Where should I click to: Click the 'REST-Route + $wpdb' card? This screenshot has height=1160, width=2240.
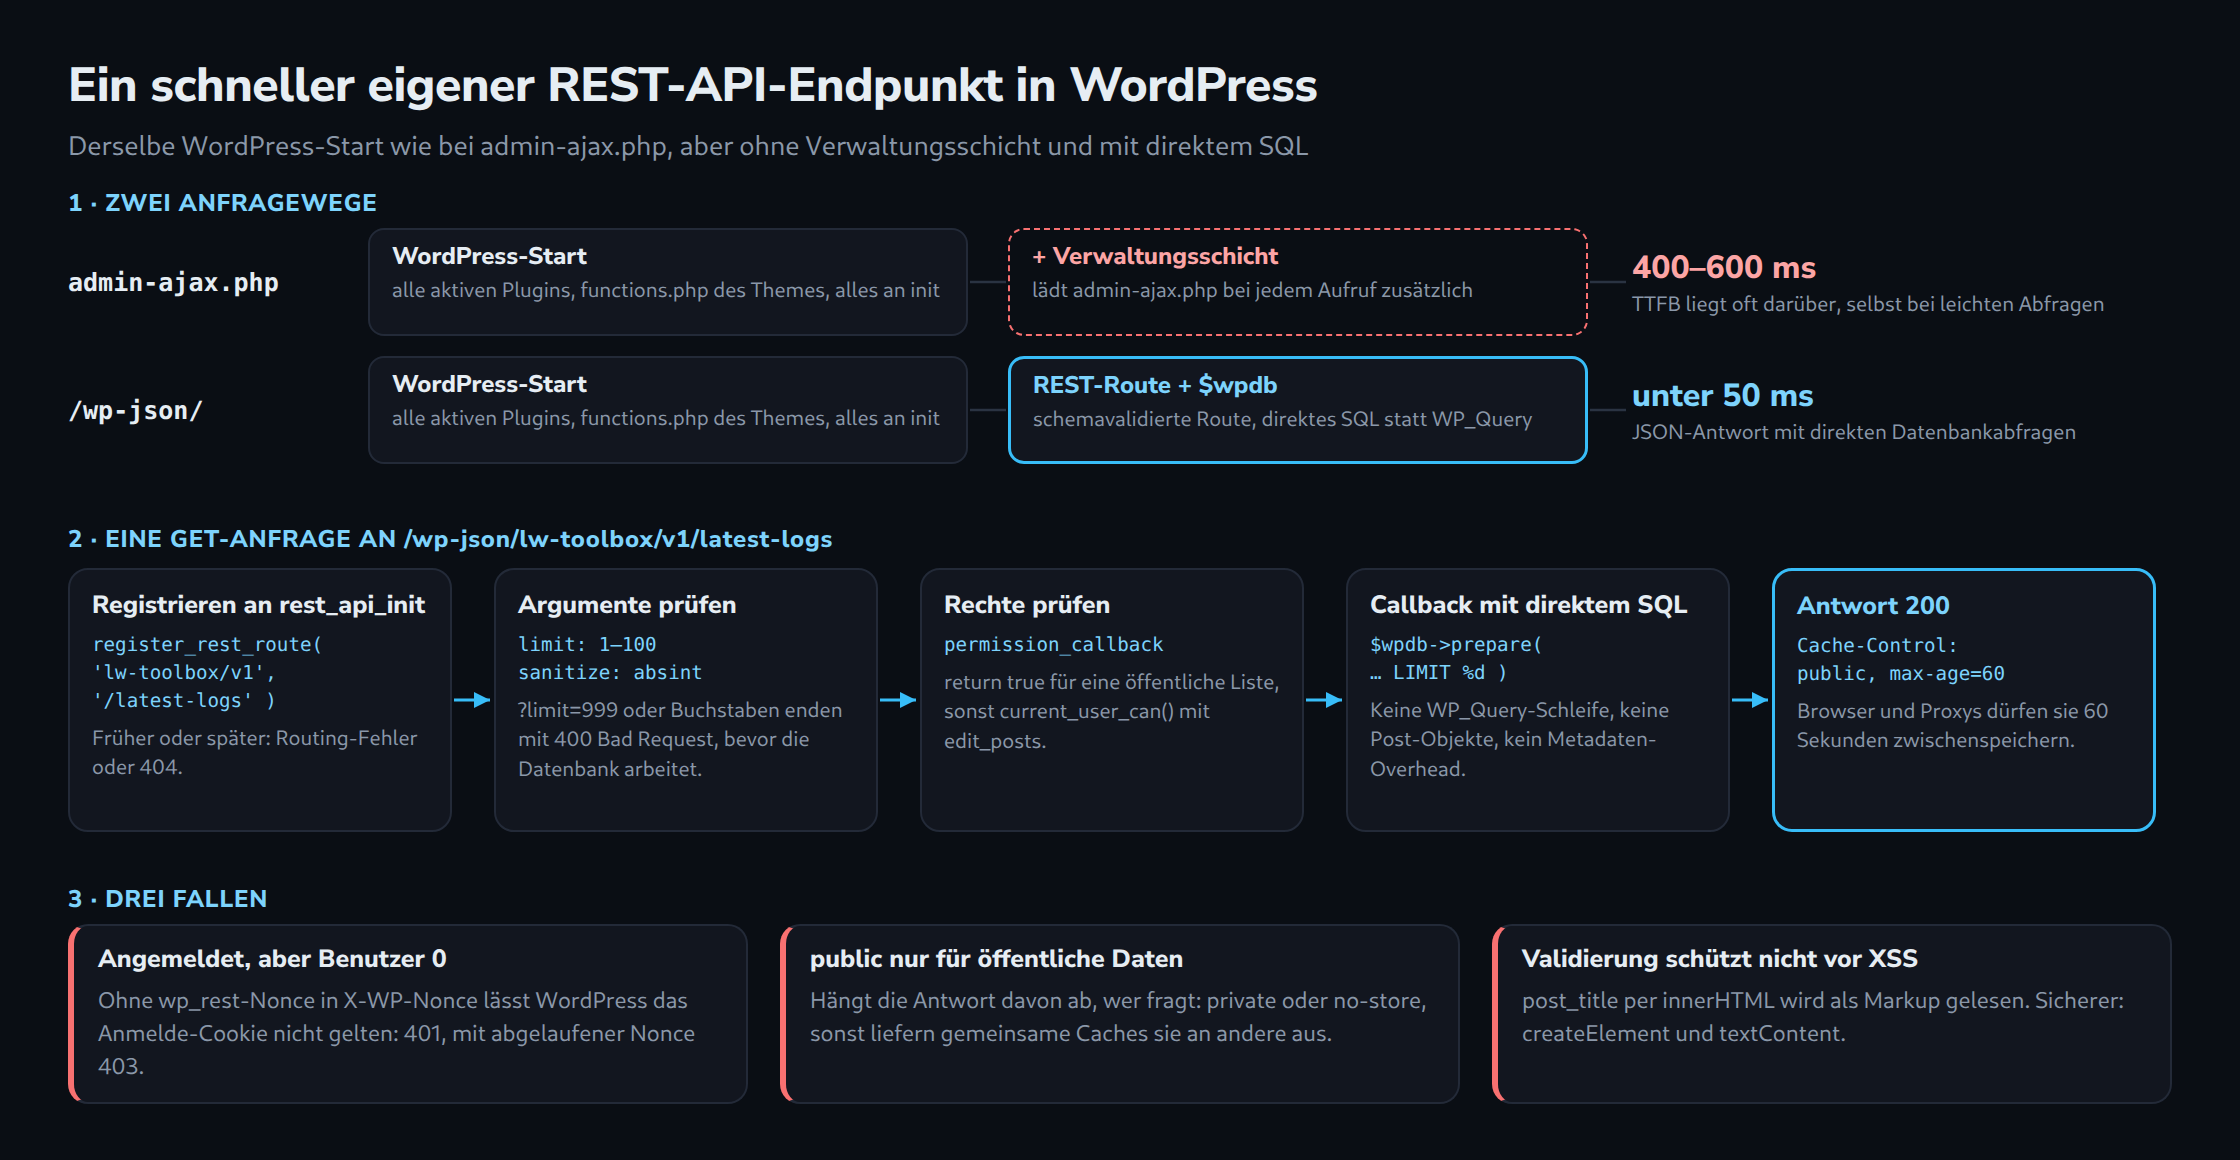tap(1297, 410)
